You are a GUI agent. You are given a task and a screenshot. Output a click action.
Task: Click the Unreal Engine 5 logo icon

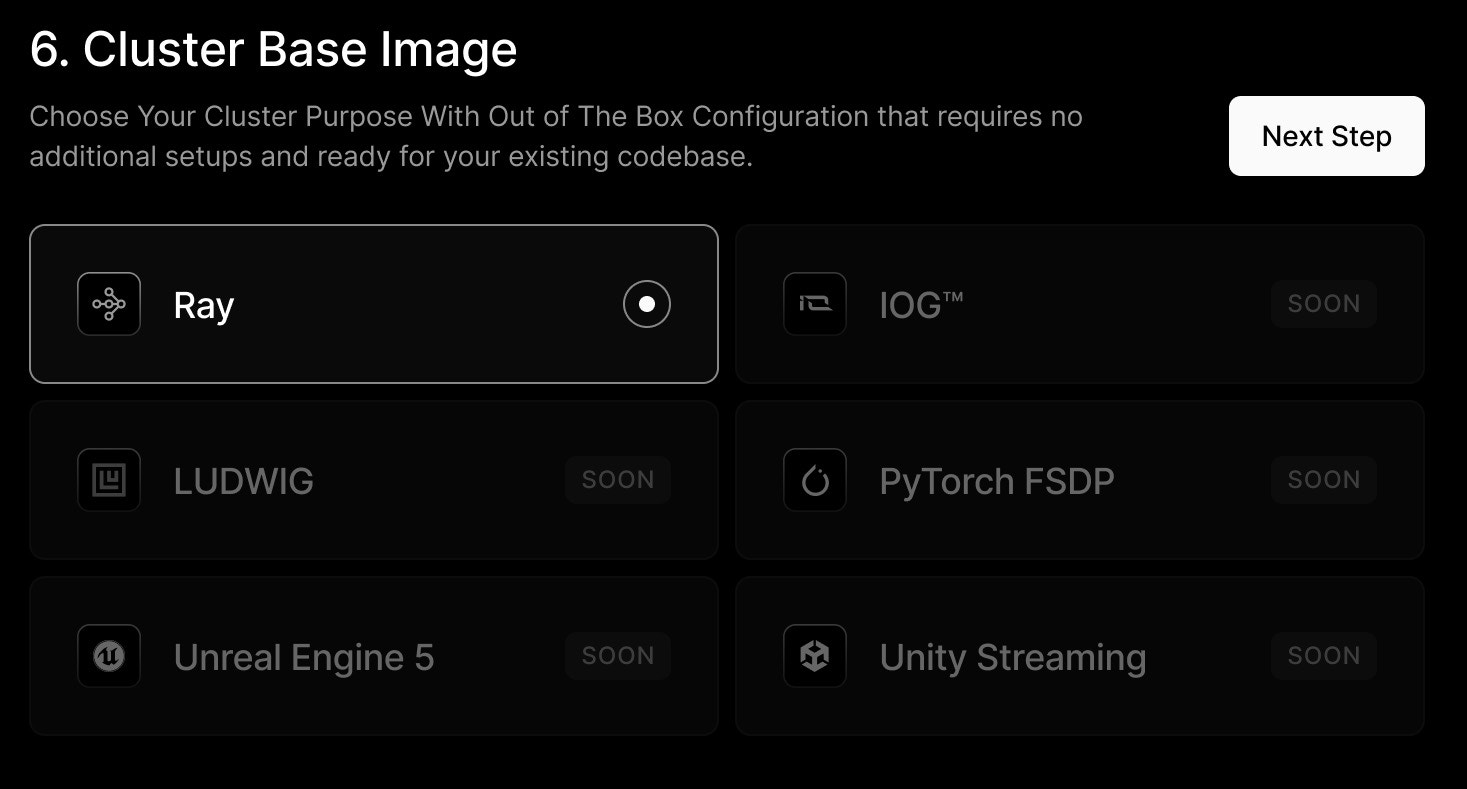click(109, 656)
